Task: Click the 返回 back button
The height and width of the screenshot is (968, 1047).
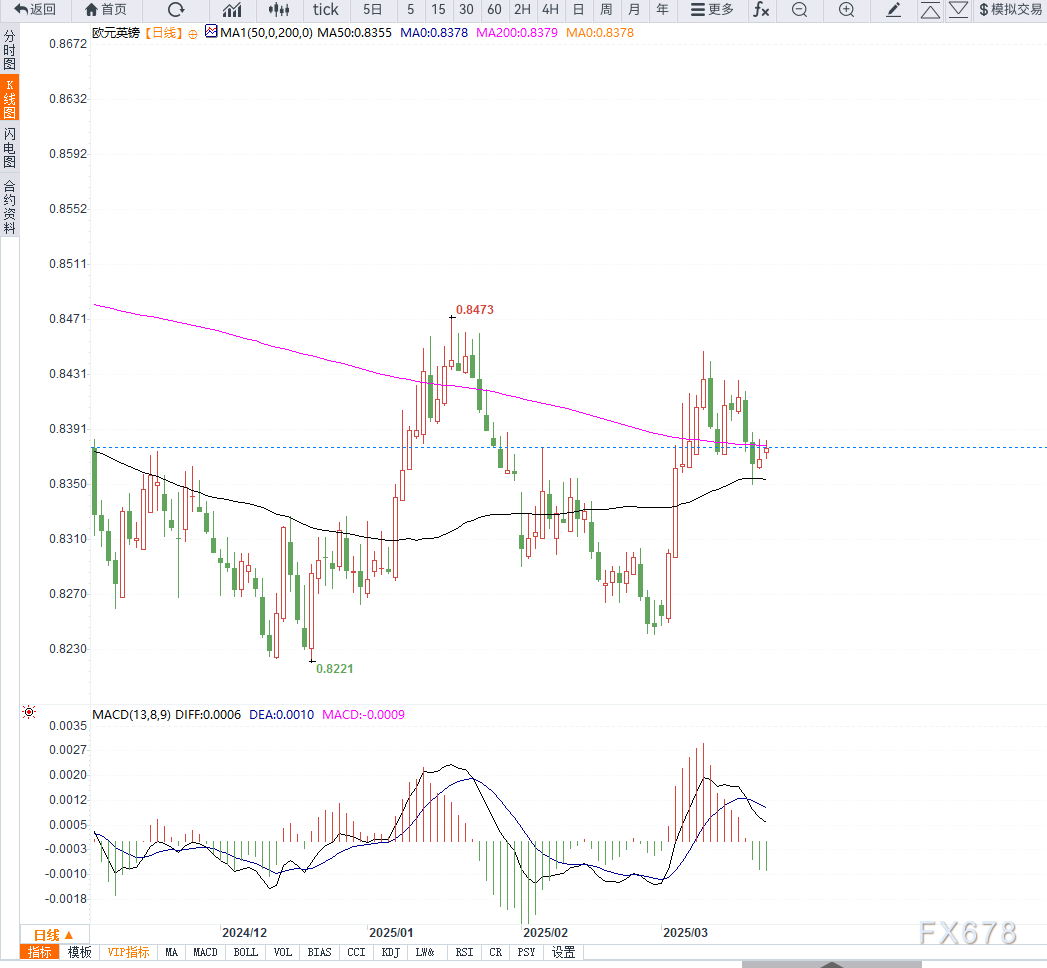Action: pyautogui.click(x=35, y=9)
